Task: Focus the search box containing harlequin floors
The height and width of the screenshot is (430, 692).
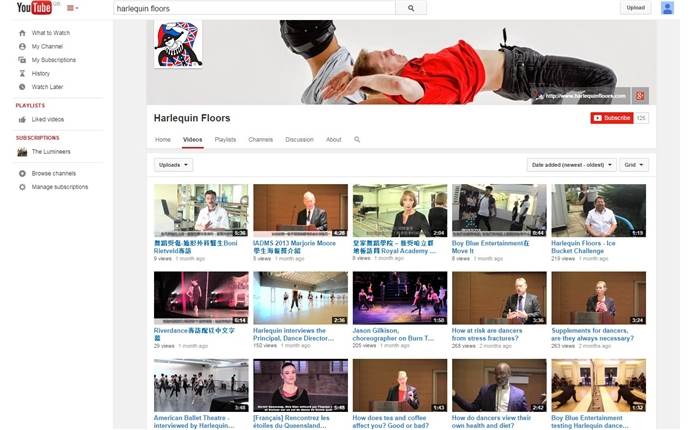Action: pyautogui.click(x=254, y=8)
